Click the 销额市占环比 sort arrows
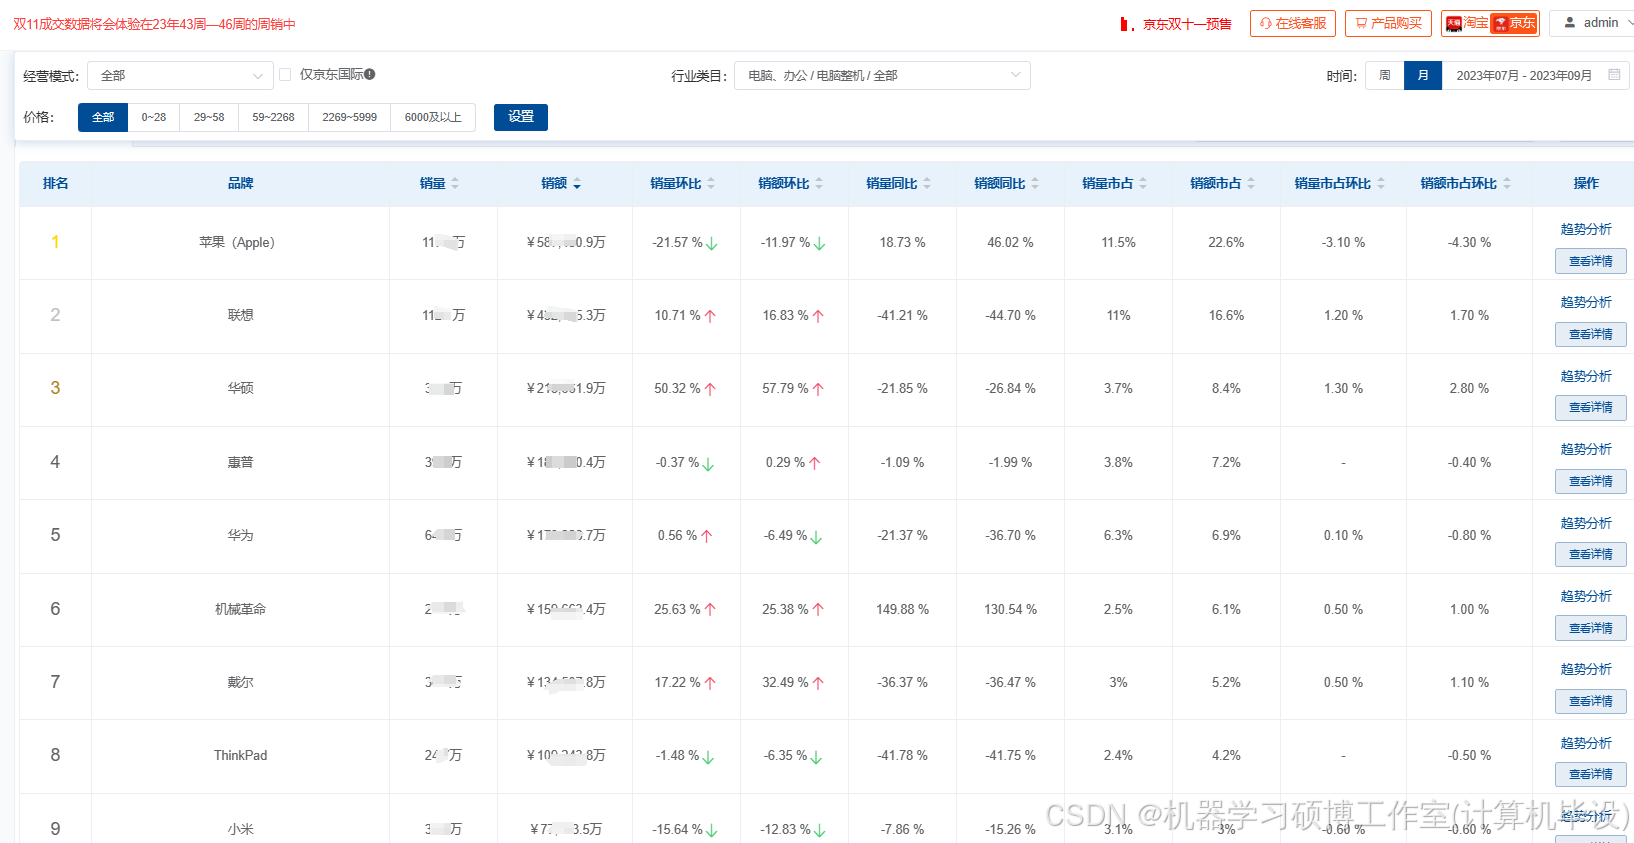Viewport: 1634px width, 843px height. [1507, 184]
